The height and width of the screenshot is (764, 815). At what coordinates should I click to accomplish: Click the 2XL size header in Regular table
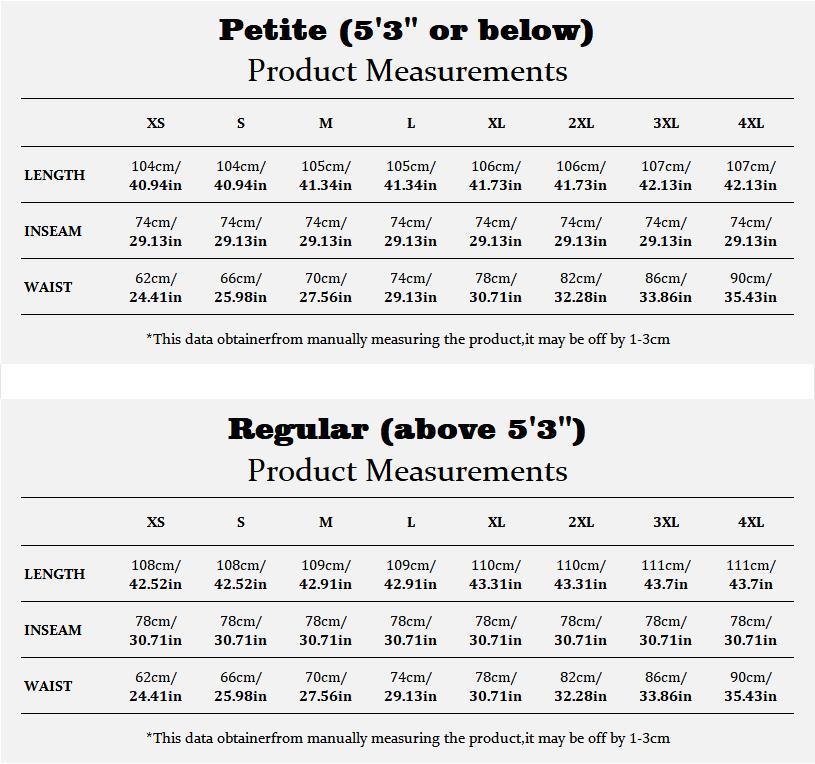tap(581, 522)
